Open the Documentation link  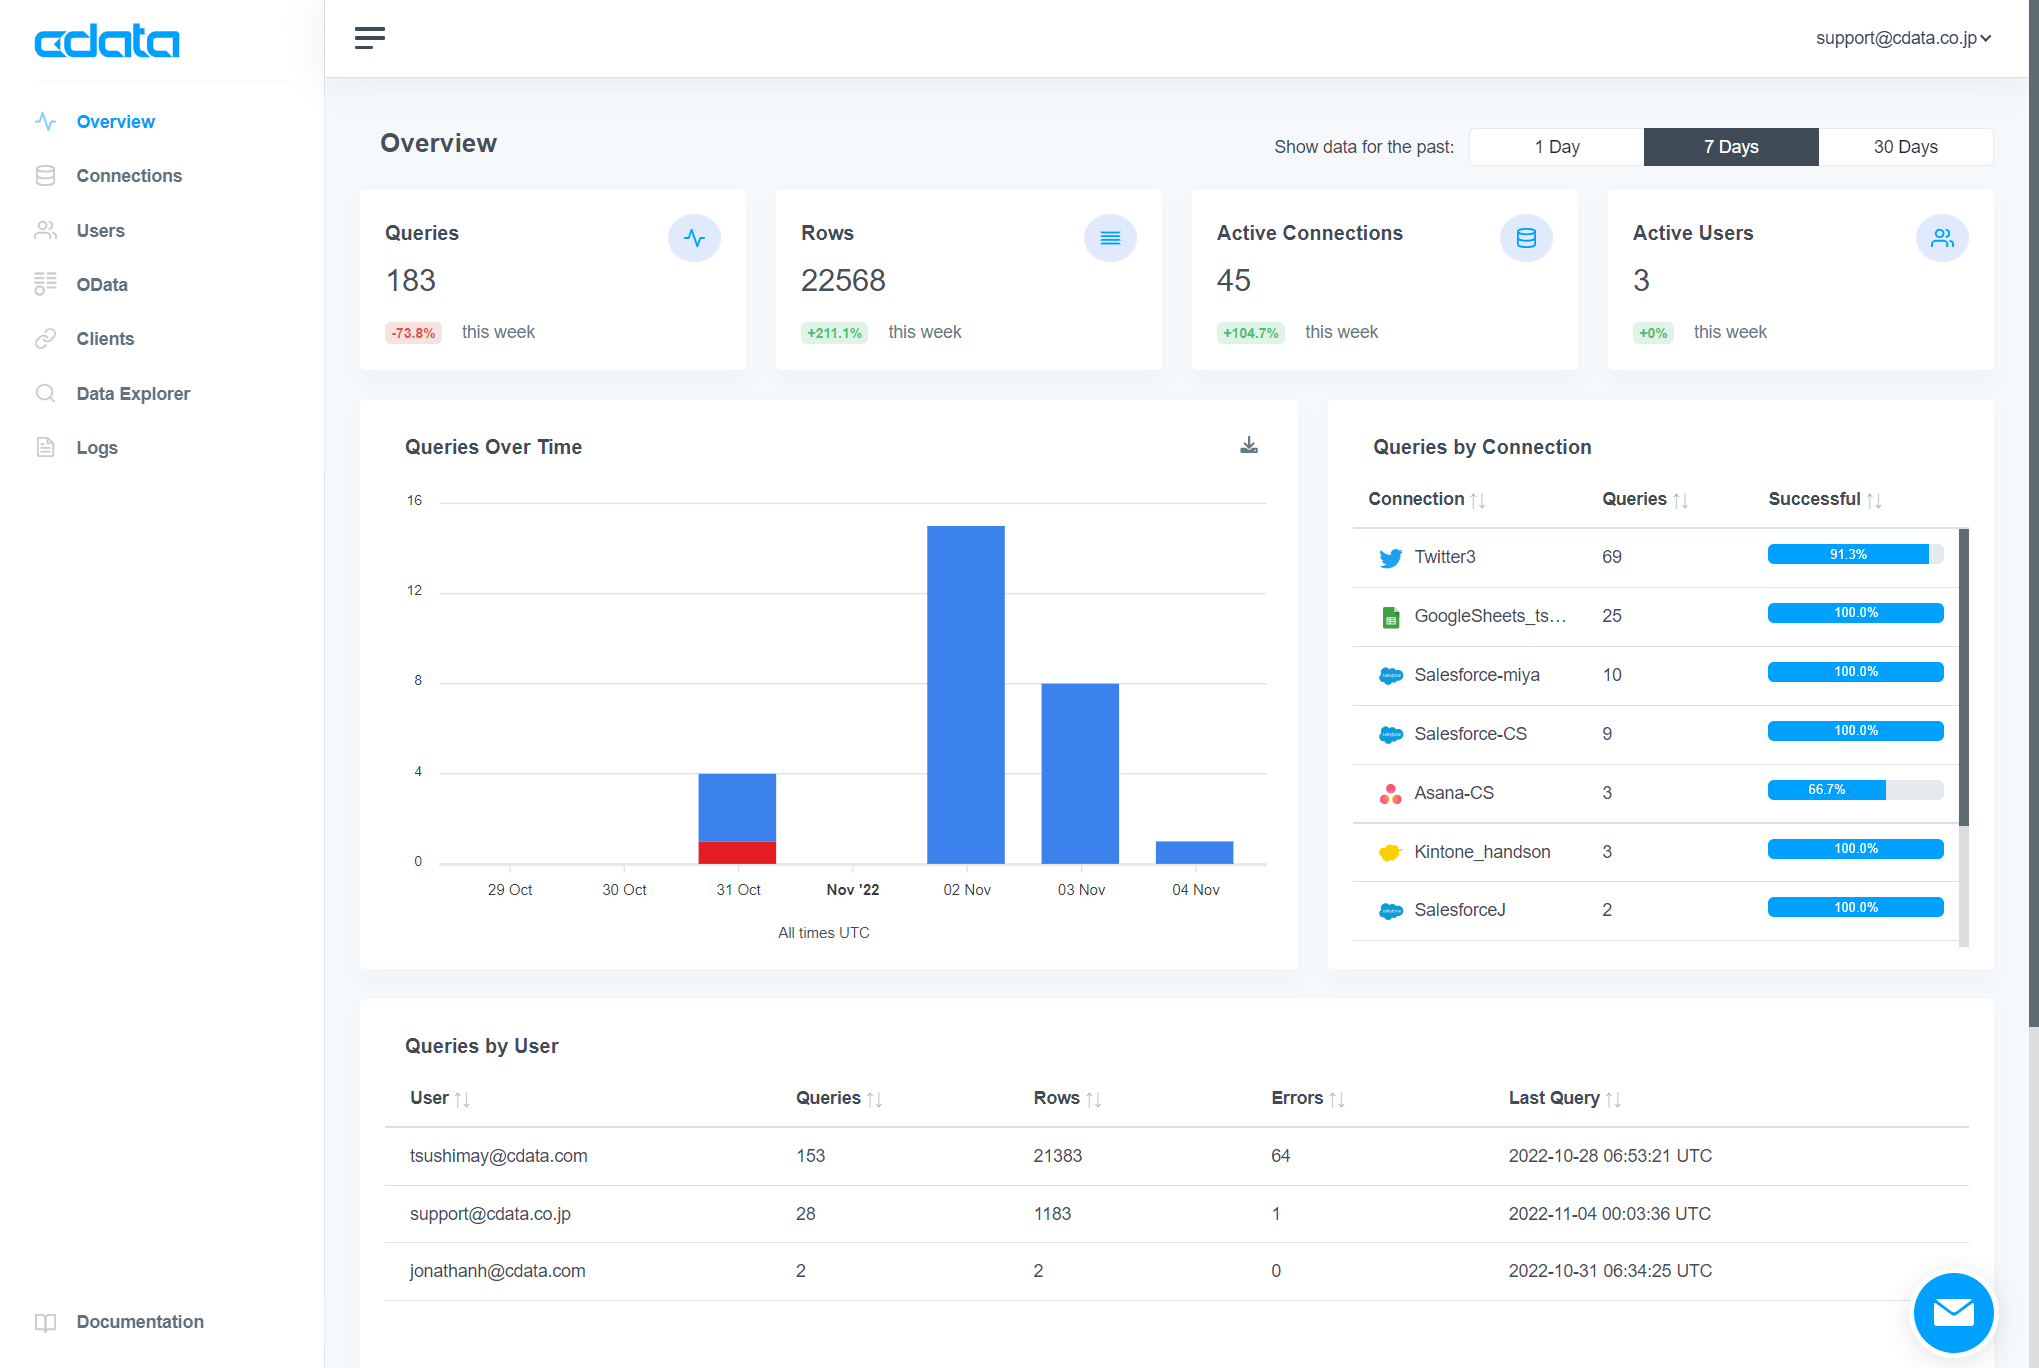click(x=140, y=1322)
